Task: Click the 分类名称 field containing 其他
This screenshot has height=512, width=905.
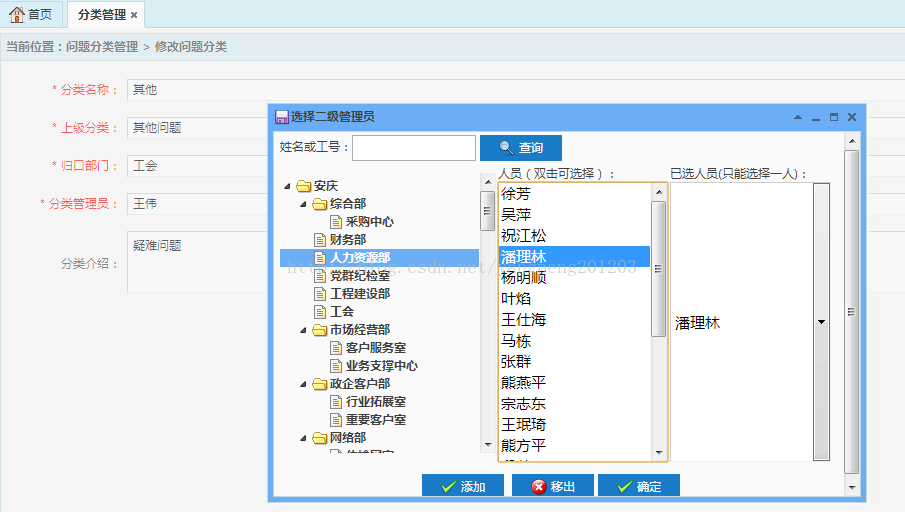Action: pos(516,90)
